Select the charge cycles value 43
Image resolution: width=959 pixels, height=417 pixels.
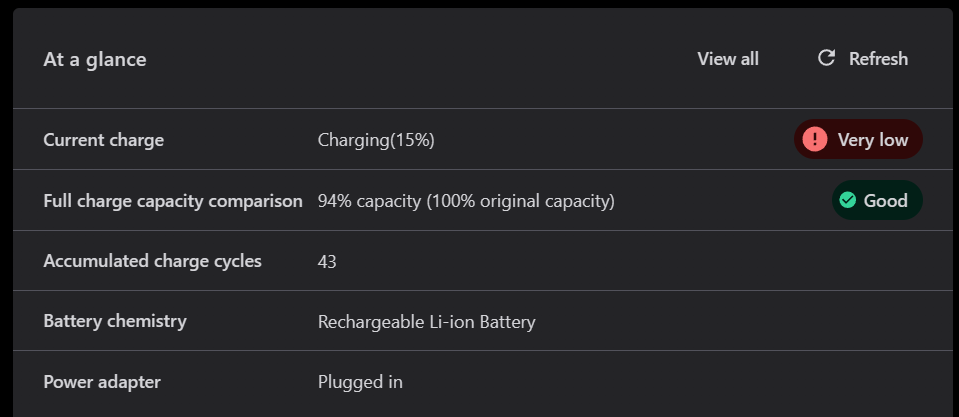[x=327, y=262]
